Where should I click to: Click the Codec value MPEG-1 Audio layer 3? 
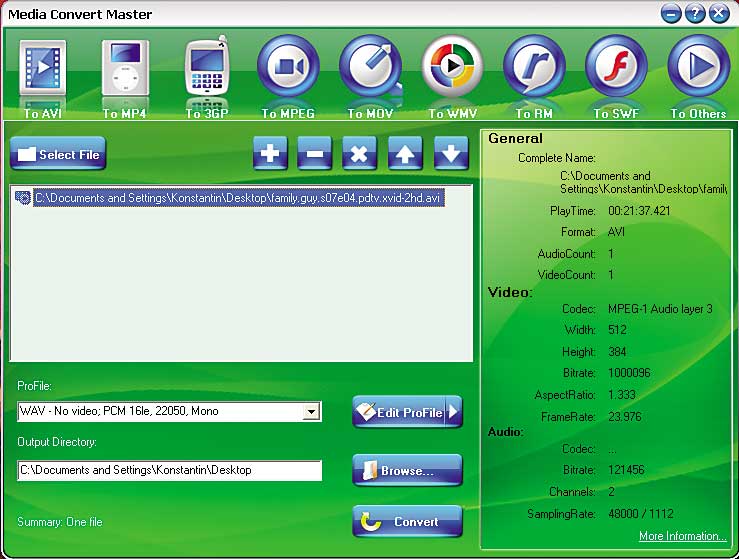tap(660, 309)
